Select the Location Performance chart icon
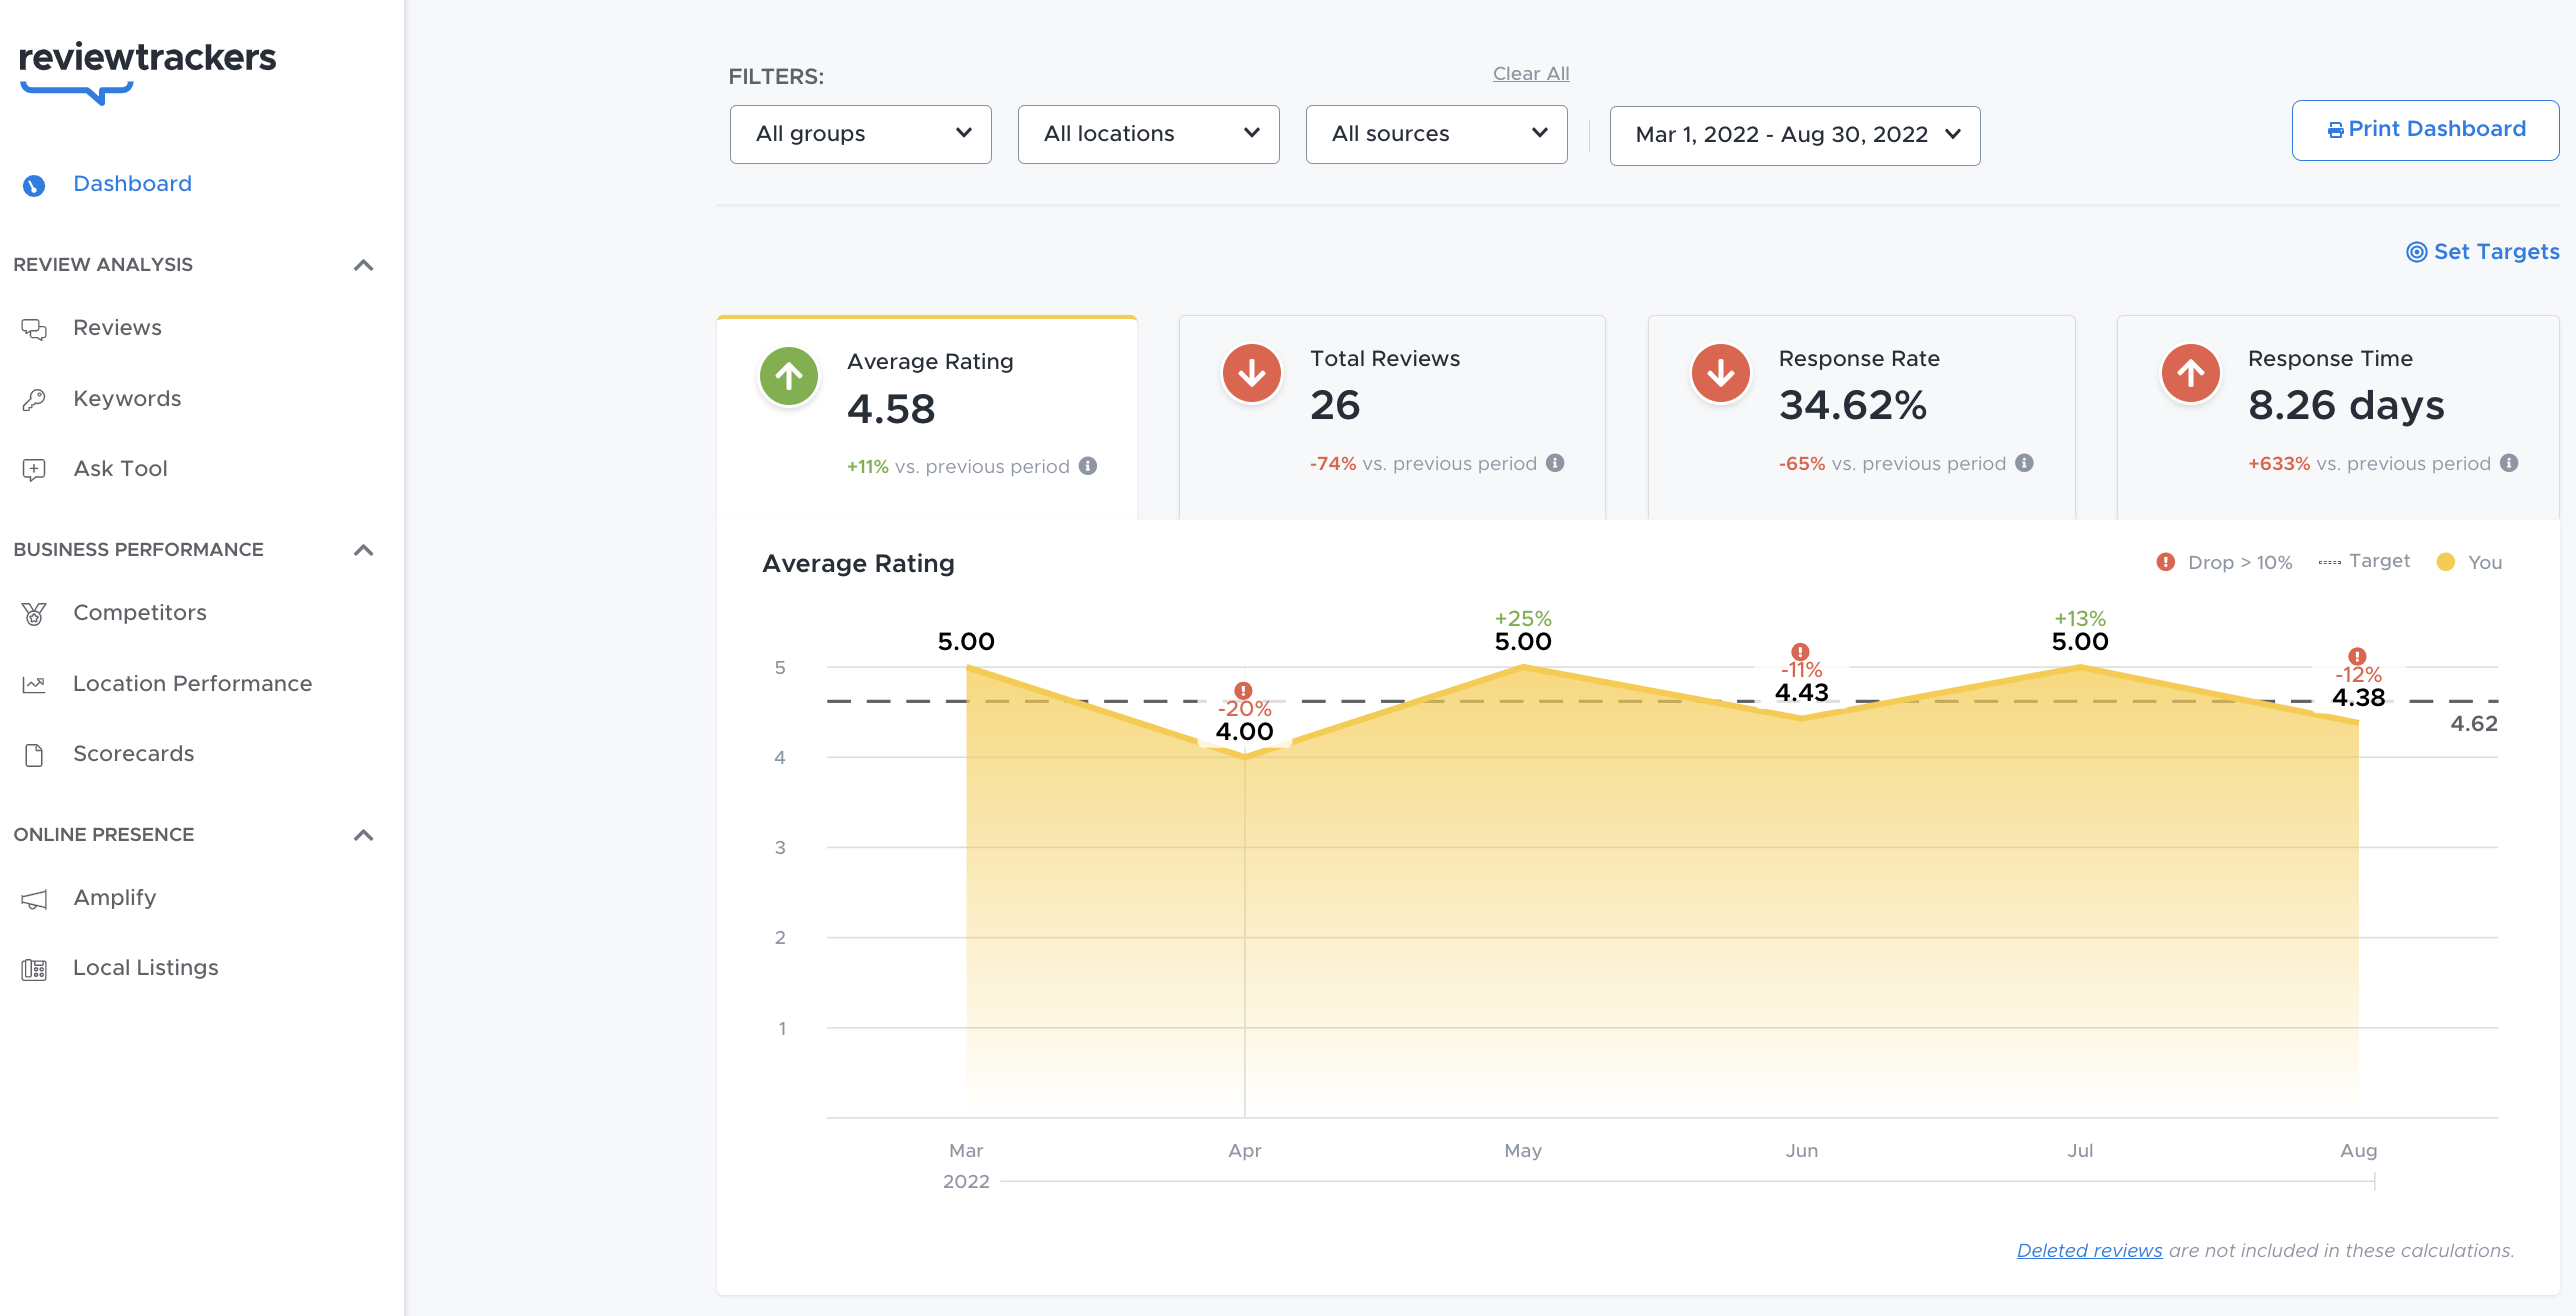The image size is (2576, 1316). (34, 683)
